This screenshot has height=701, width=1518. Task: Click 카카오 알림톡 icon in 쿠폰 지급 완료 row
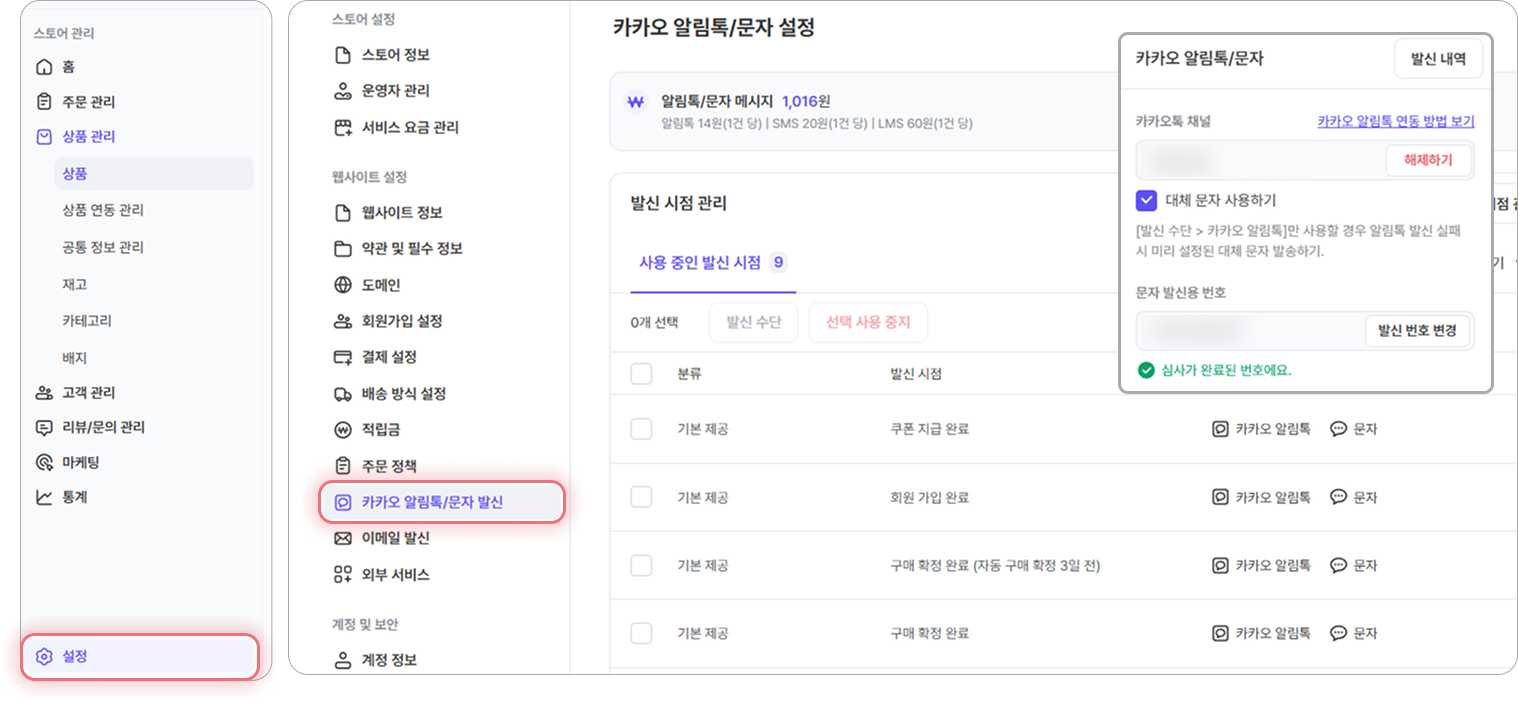1220,429
